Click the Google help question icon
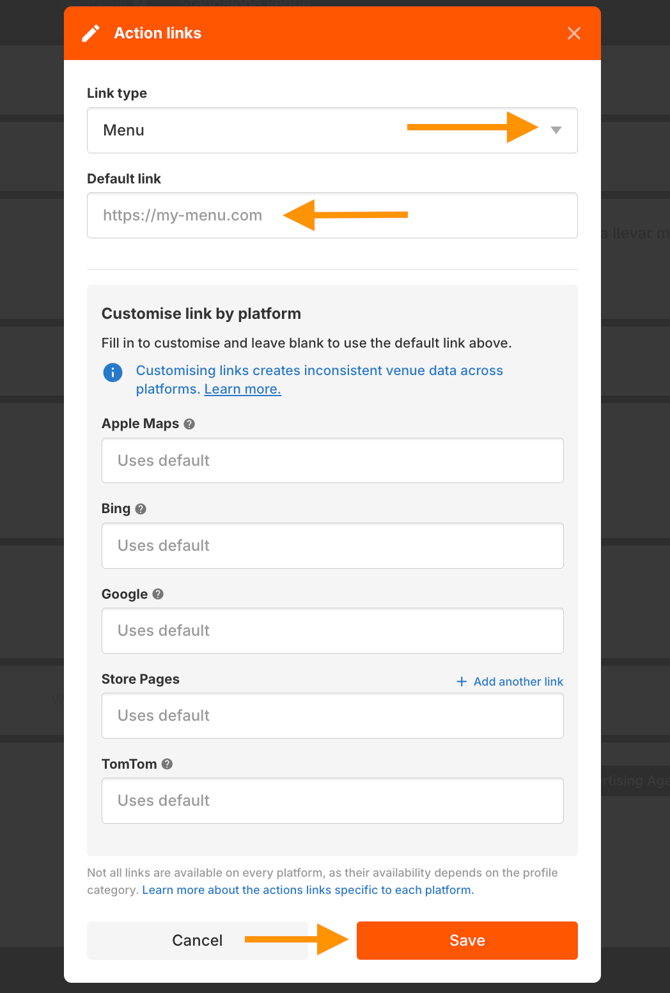670x993 pixels. coord(158,594)
